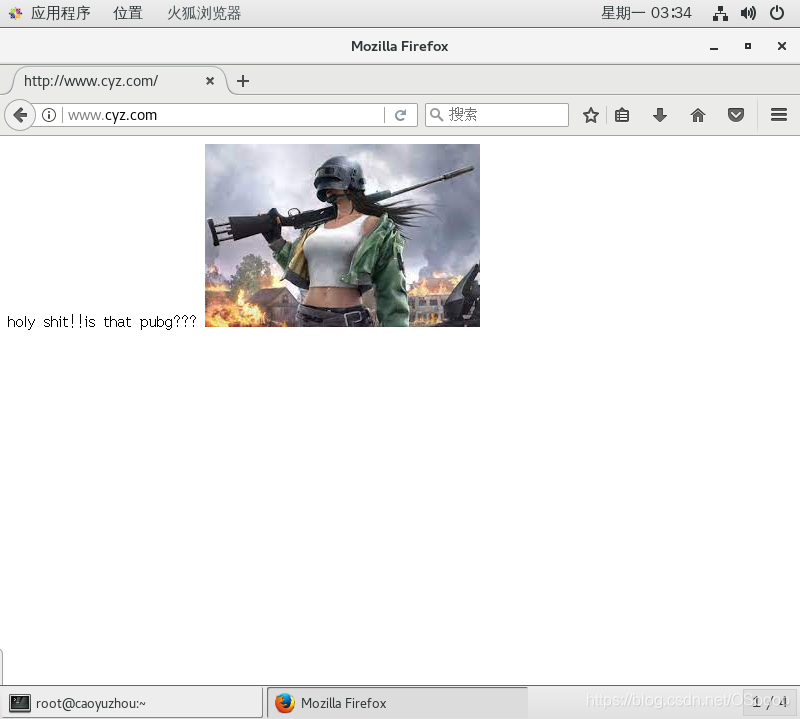
Task: Minimize the Mozilla Firefox window
Action: [x=714, y=47]
